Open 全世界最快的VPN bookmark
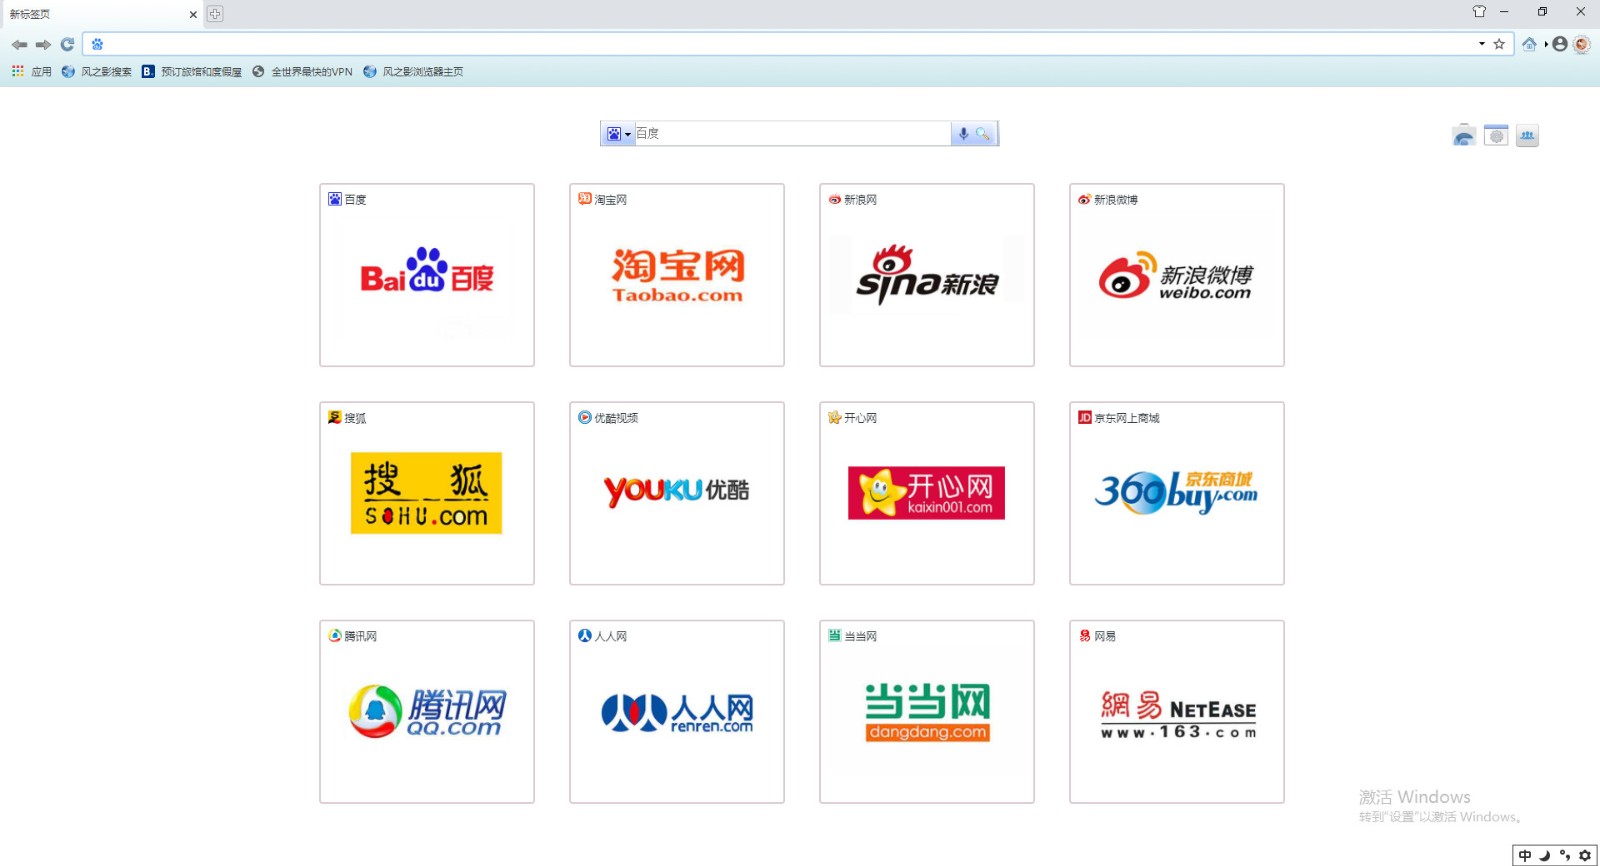This screenshot has width=1600, height=866. click(x=302, y=71)
